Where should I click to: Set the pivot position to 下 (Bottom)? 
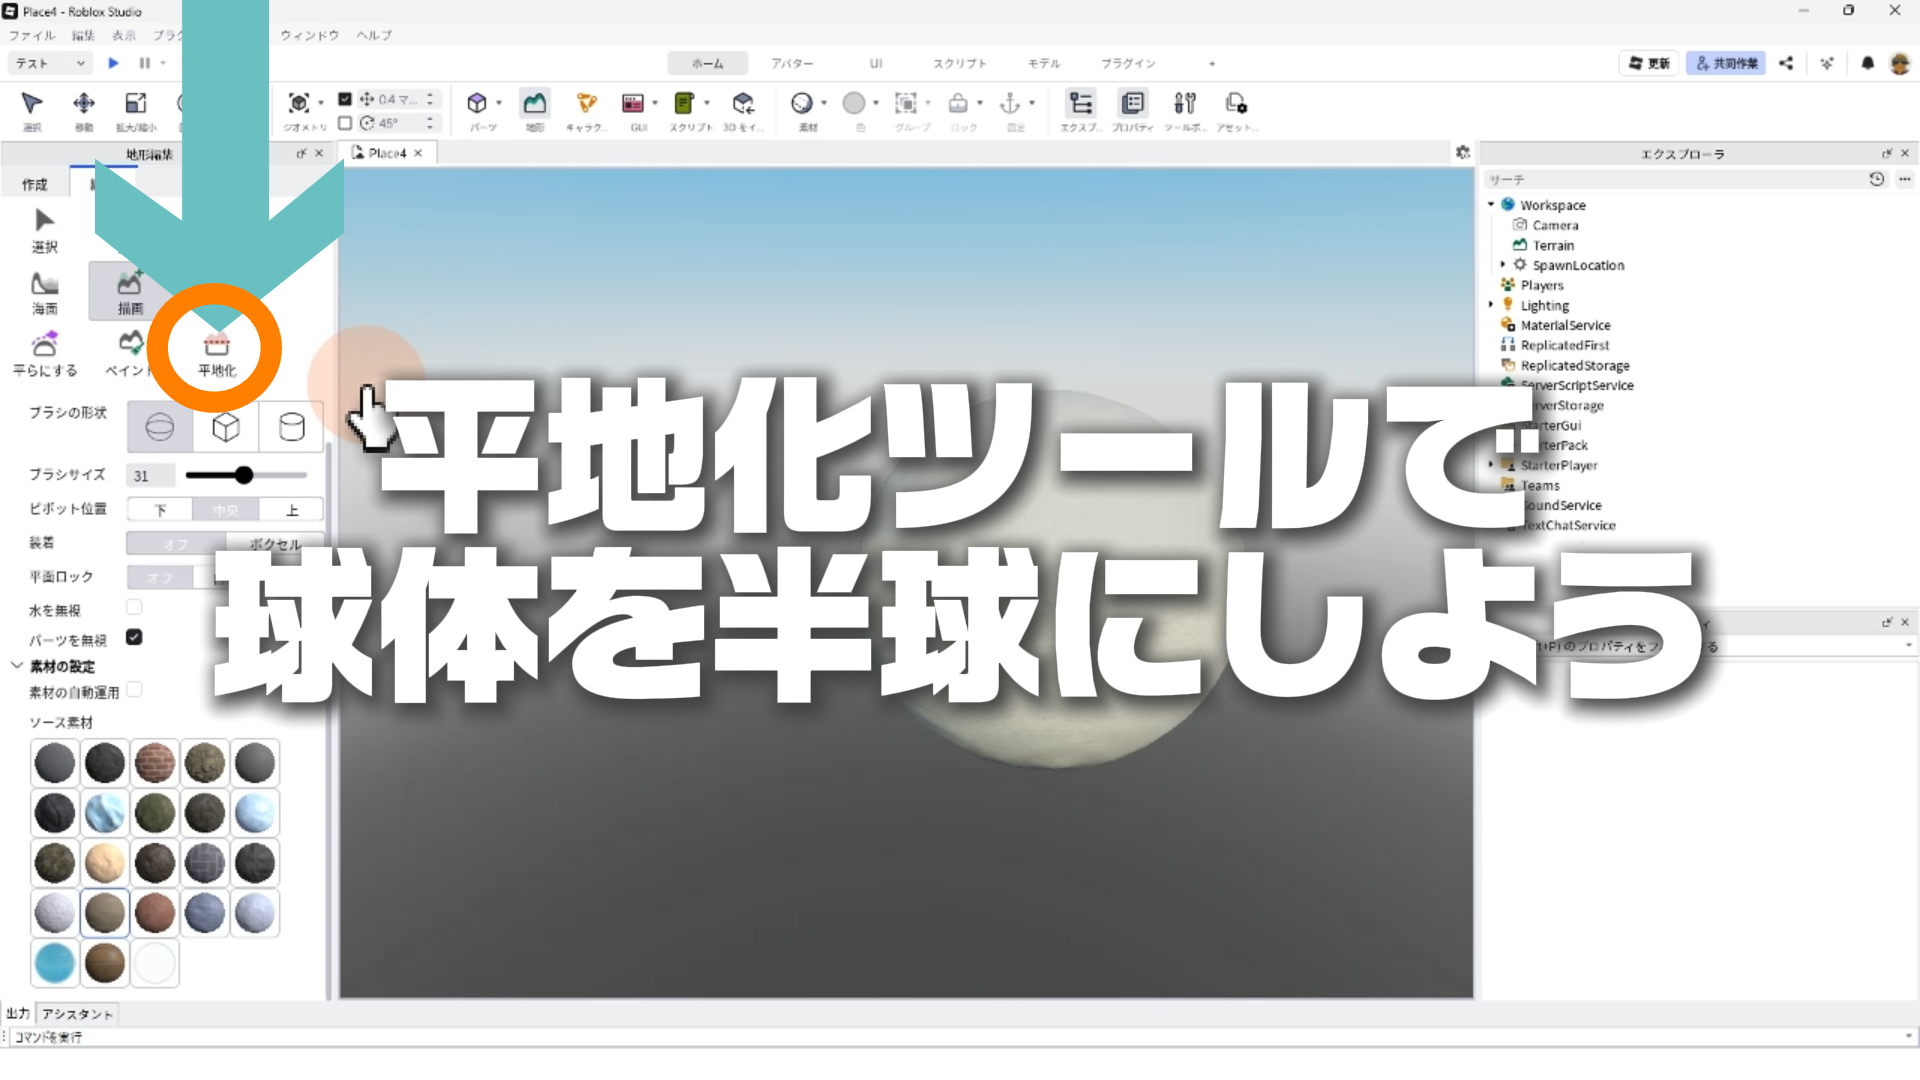pyautogui.click(x=160, y=510)
